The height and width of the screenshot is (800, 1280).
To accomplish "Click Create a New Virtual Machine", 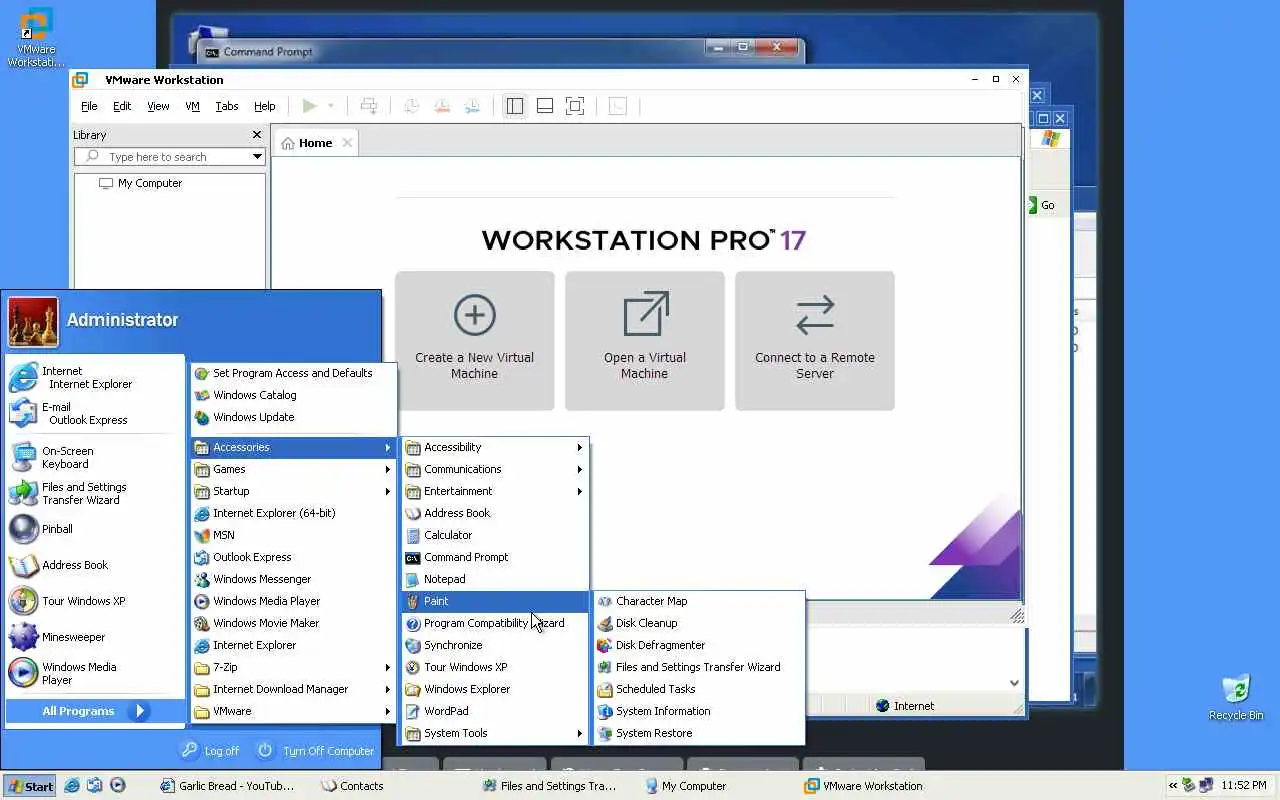I will [x=475, y=341].
